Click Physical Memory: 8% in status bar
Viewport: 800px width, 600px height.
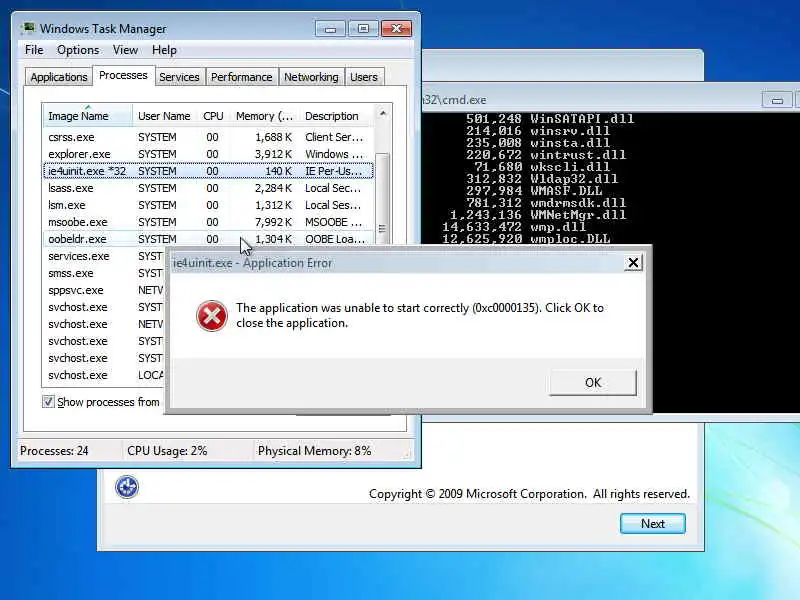point(314,451)
